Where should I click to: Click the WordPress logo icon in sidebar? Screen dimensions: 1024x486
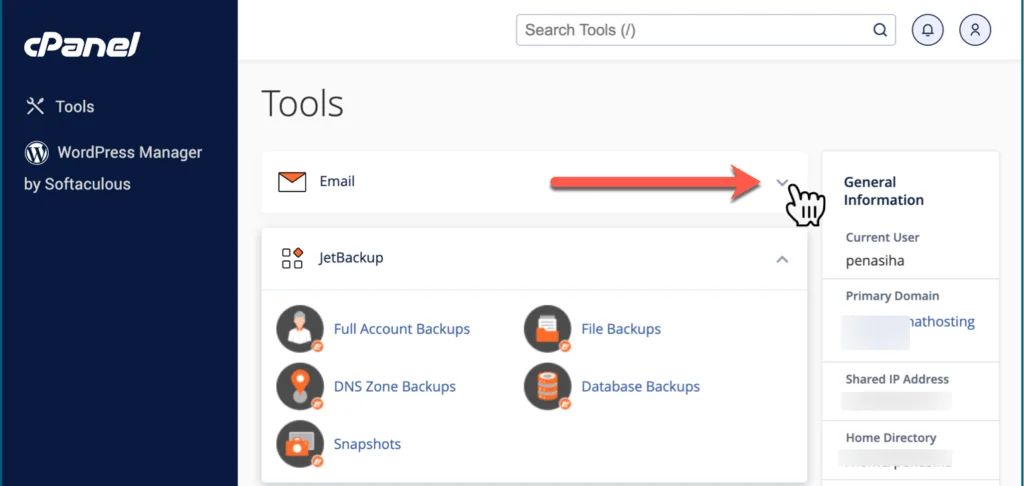pyautogui.click(x=37, y=153)
